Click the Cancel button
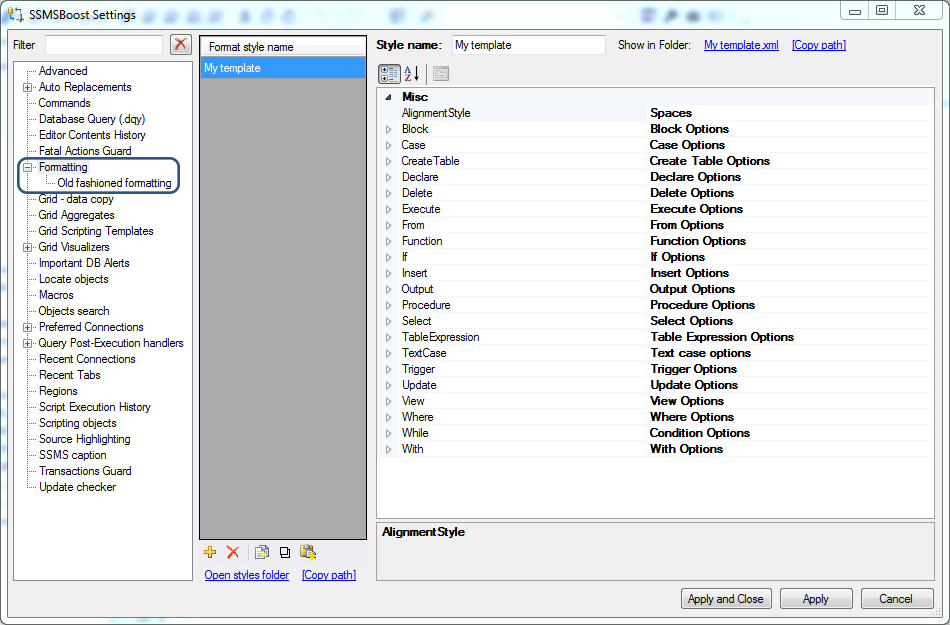950x625 pixels. [895, 598]
